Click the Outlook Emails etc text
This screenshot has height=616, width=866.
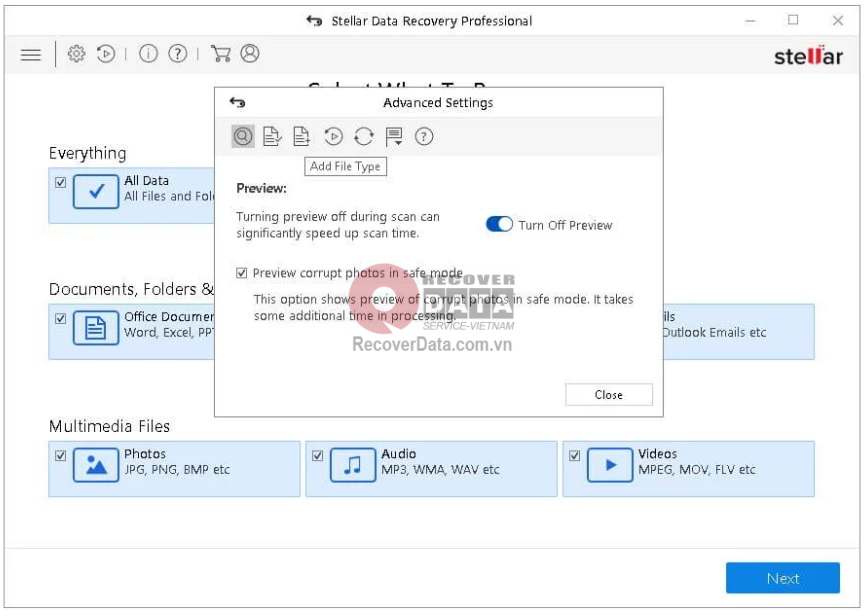click(714, 333)
